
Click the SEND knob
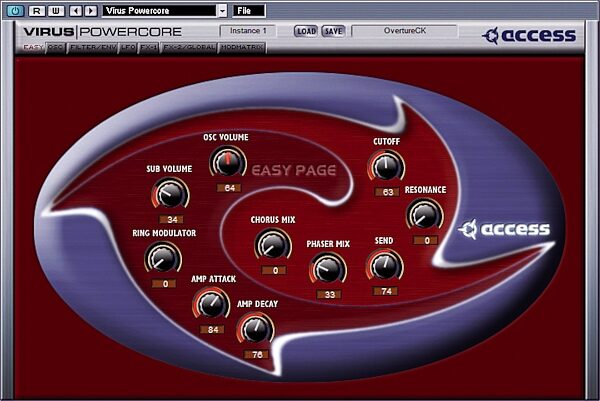384,266
